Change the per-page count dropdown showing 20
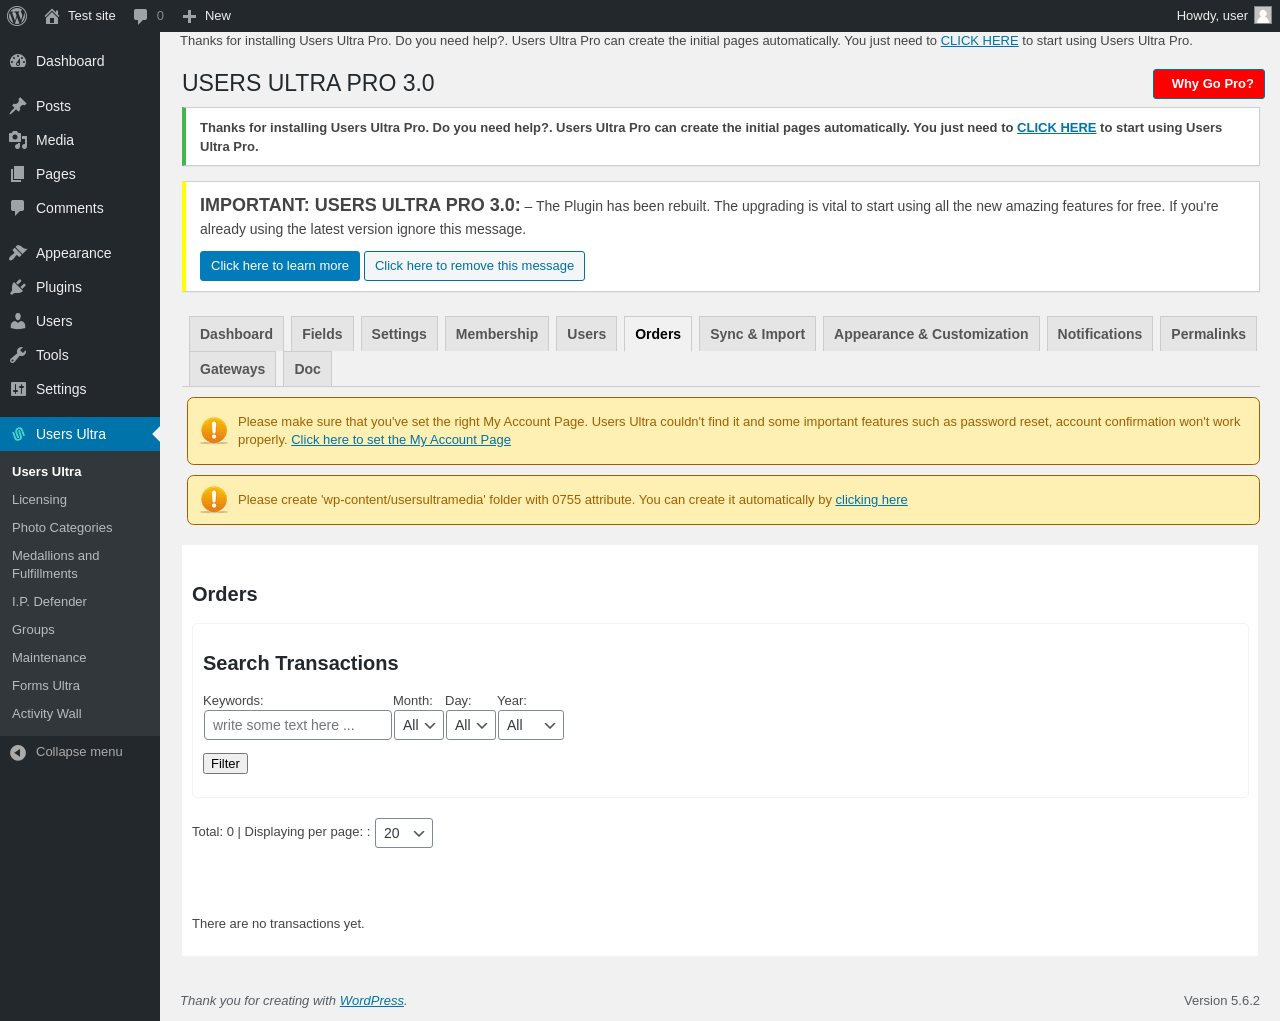1280x1021 pixels. tap(404, 833)
